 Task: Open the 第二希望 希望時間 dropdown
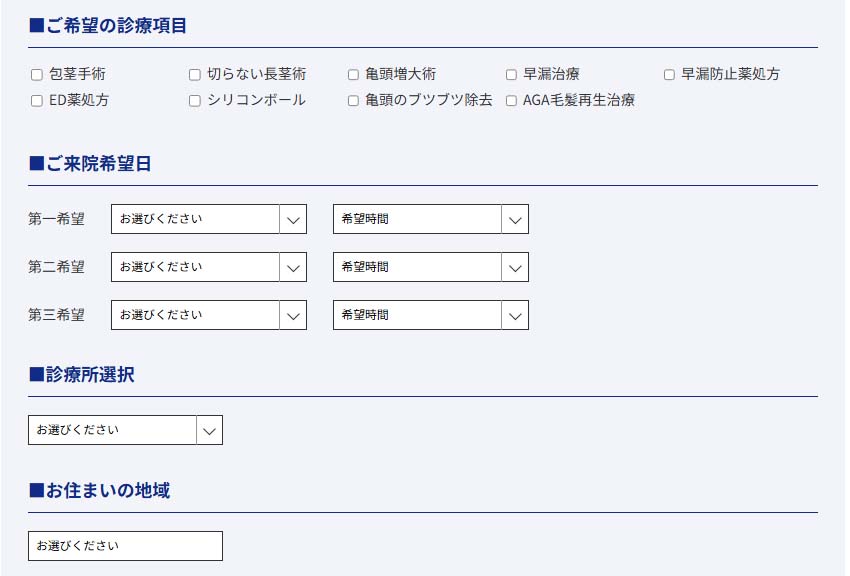417,267
